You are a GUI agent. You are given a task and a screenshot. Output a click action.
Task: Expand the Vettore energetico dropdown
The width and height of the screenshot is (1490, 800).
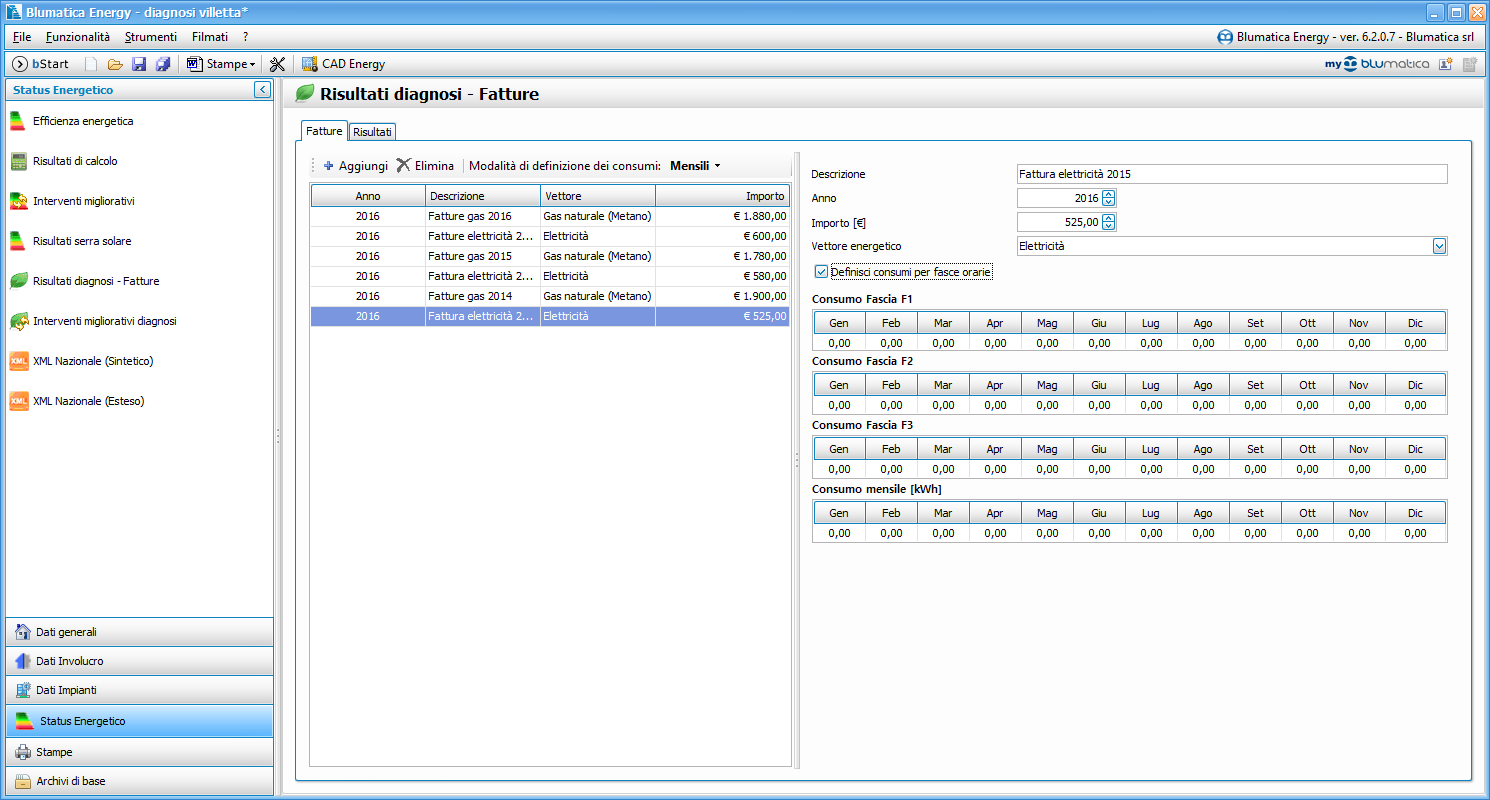[1439, 246]
